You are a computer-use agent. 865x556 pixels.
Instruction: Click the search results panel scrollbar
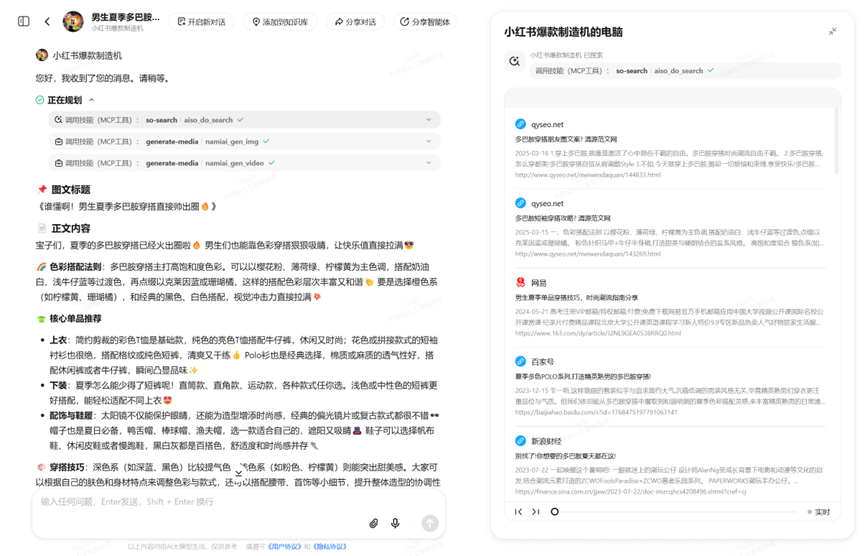[836, 141]
